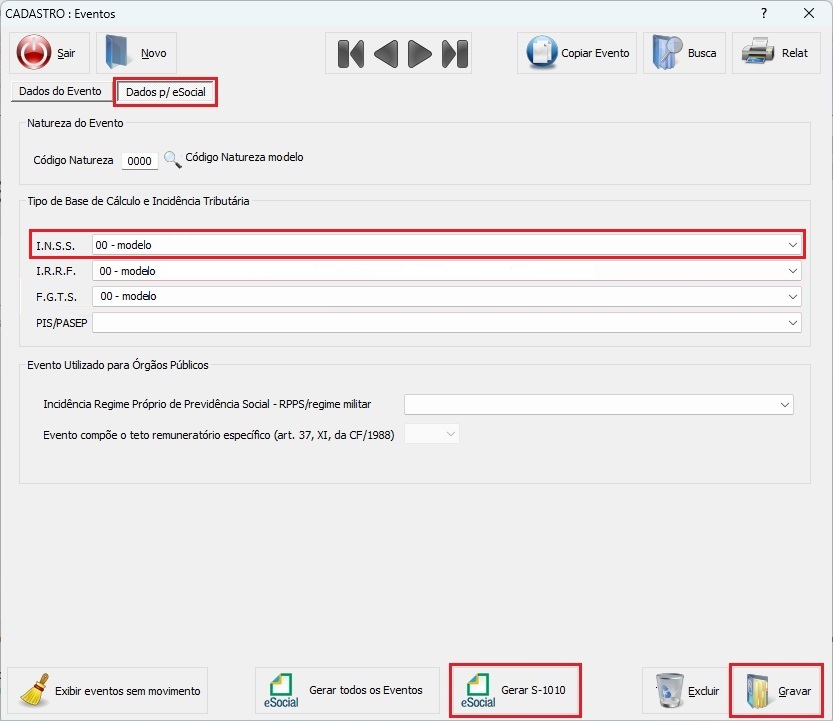Advance to the next record arrow

pyautogui.click(x=420, y=54)
